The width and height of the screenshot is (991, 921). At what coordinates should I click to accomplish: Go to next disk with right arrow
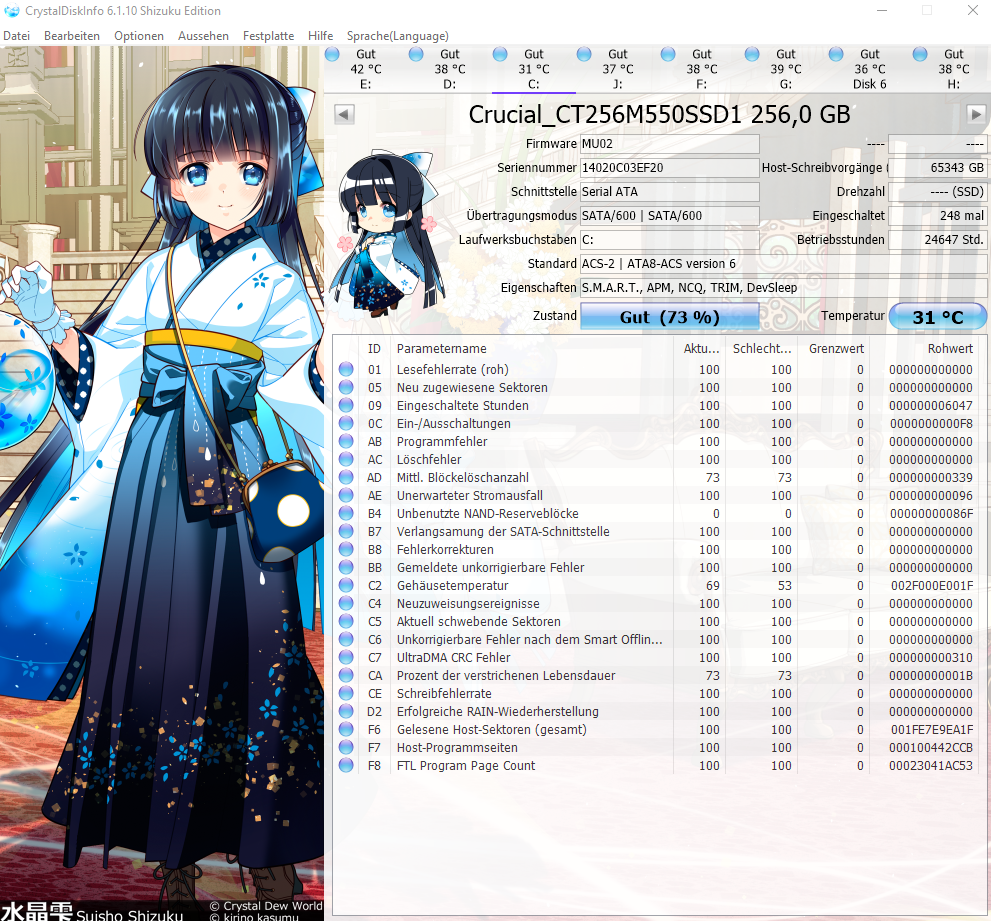tap(976, 114)
